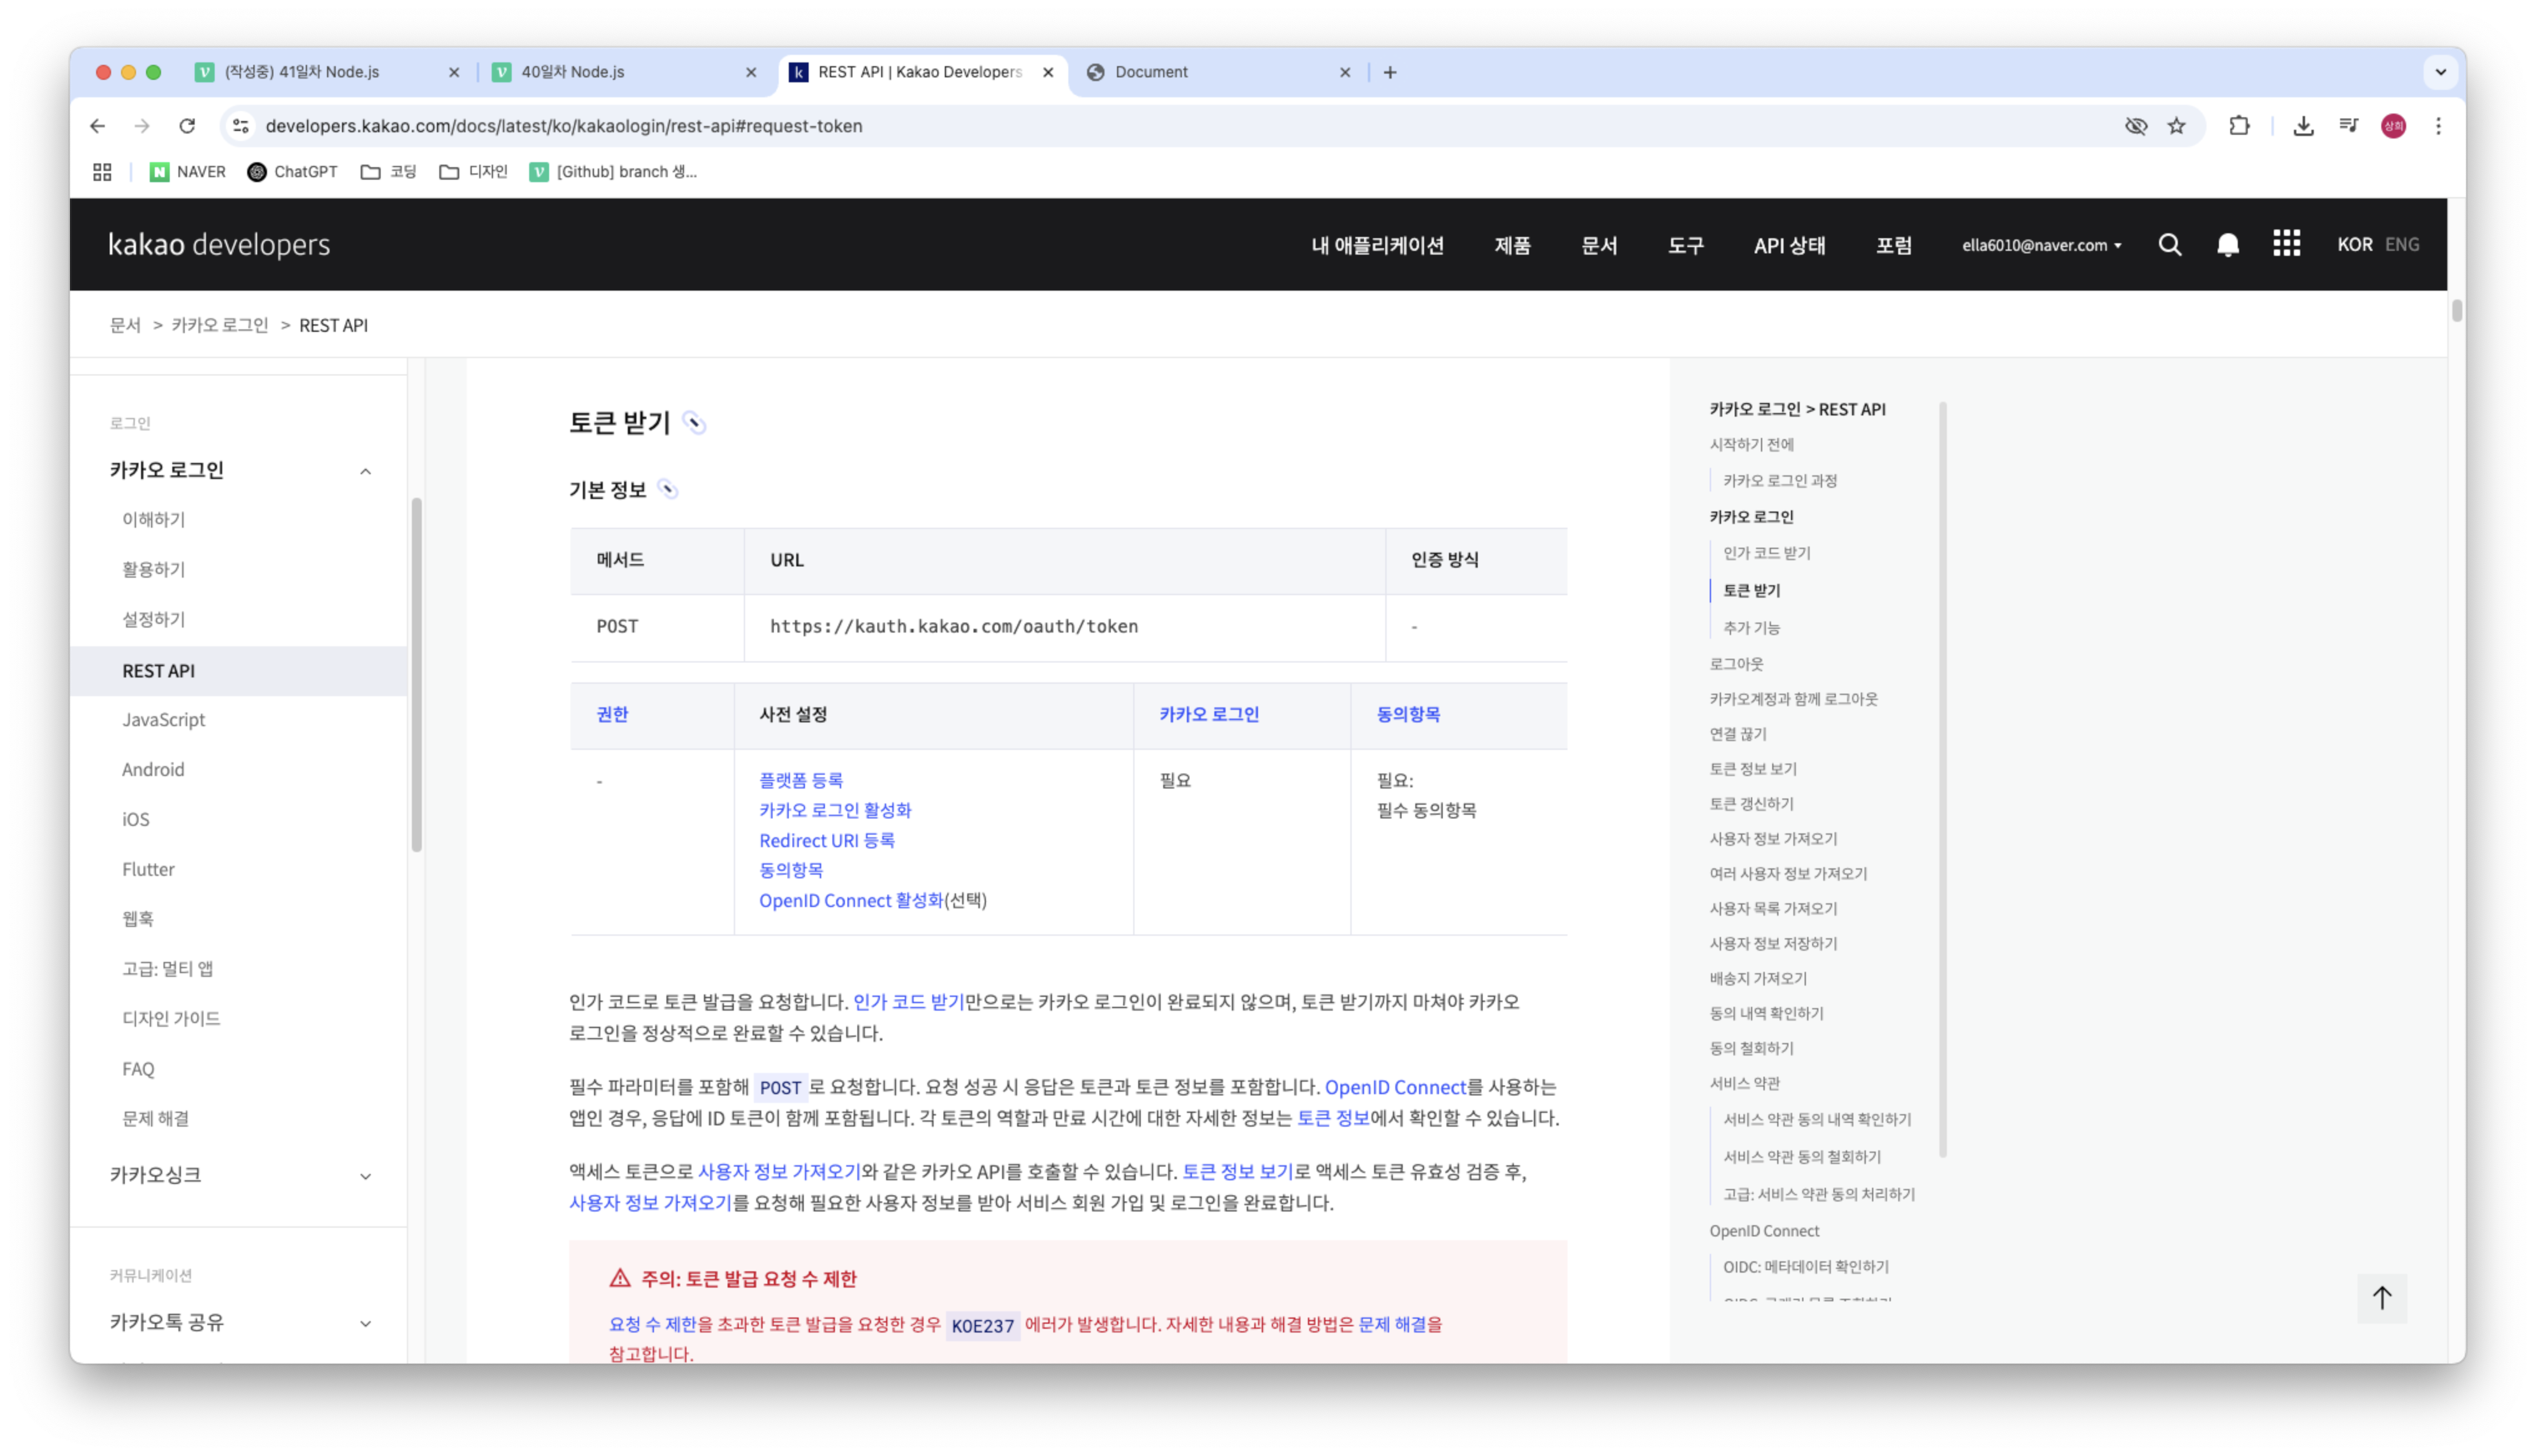Open the apps grid in bookmarks bar

pos(102,172)
